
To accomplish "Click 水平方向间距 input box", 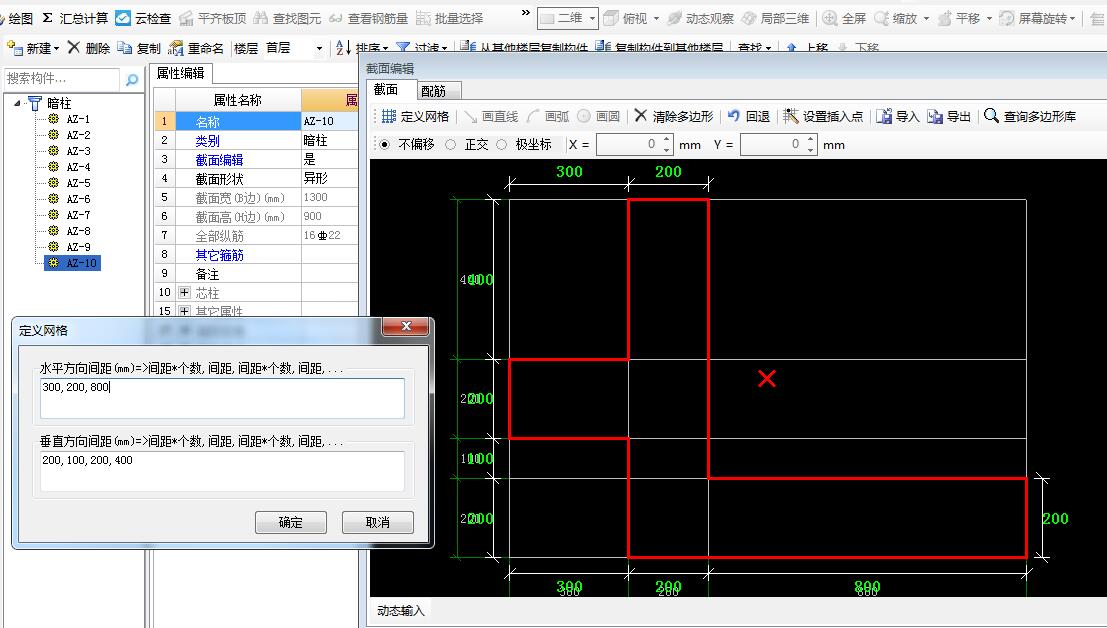I will coord(222,399).
